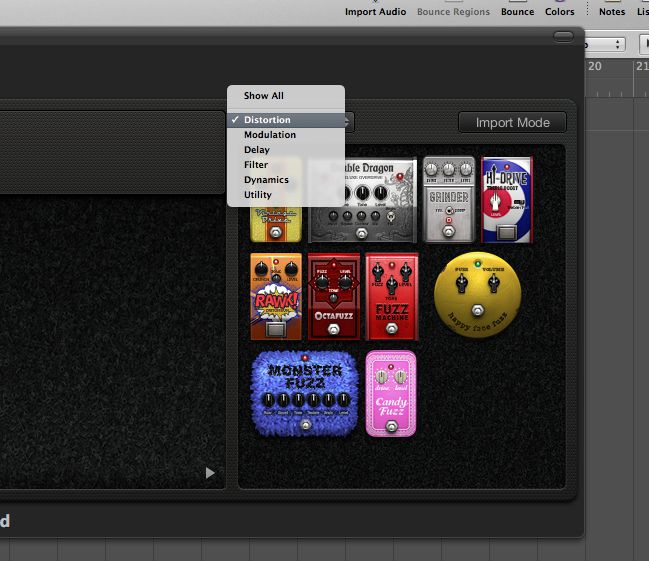Click Candy Fuzz level knob

(x=400, y=377)
